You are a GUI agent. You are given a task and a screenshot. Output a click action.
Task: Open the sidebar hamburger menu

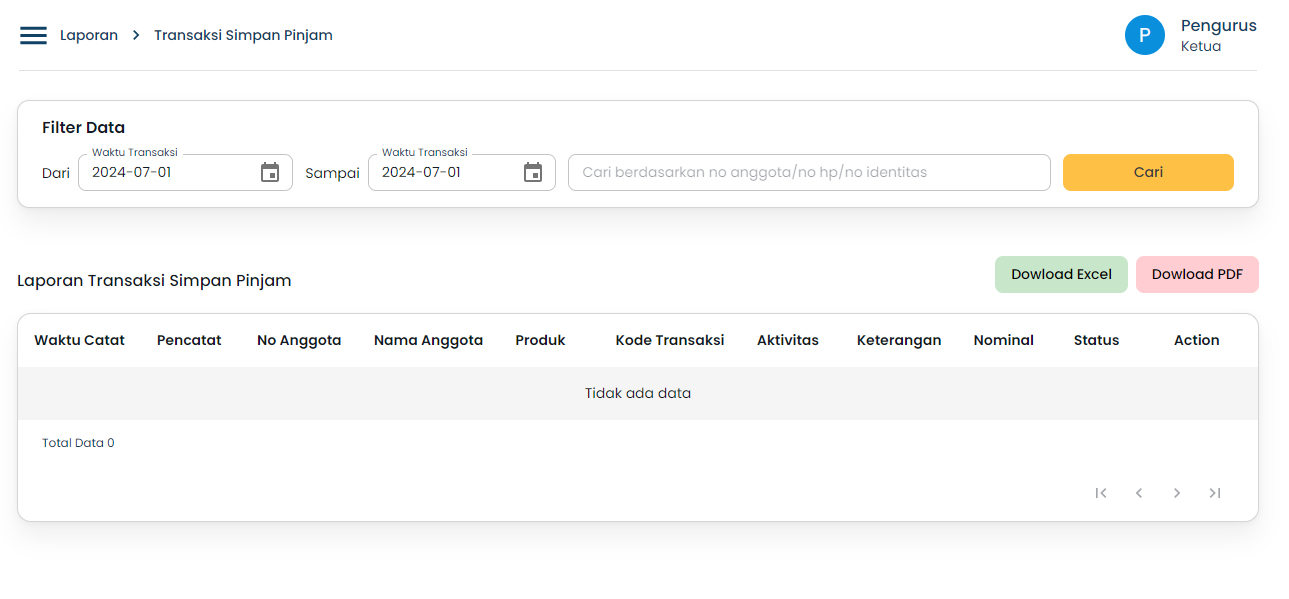click(33, 34)
